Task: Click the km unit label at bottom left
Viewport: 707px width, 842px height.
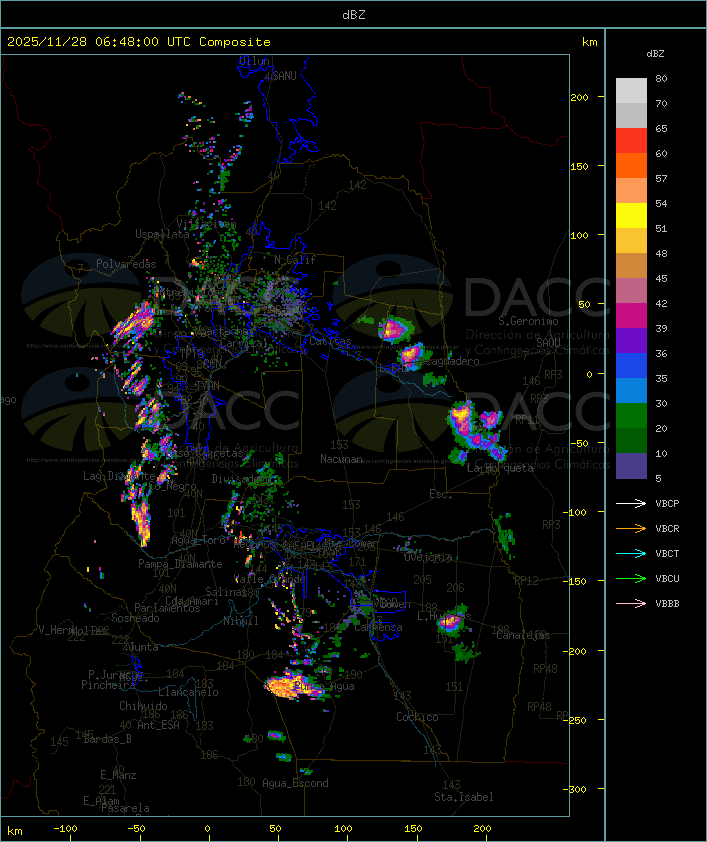Action: (x=14, y=831)
